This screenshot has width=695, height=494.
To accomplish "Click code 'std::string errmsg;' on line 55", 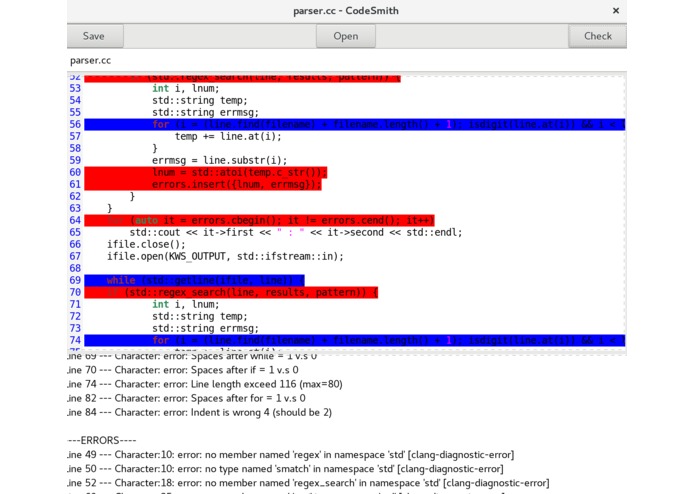I will tap(205, 113).
